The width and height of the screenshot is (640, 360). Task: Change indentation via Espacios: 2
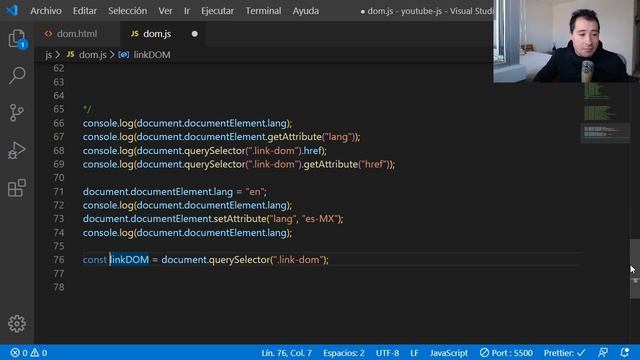(344, 353)
